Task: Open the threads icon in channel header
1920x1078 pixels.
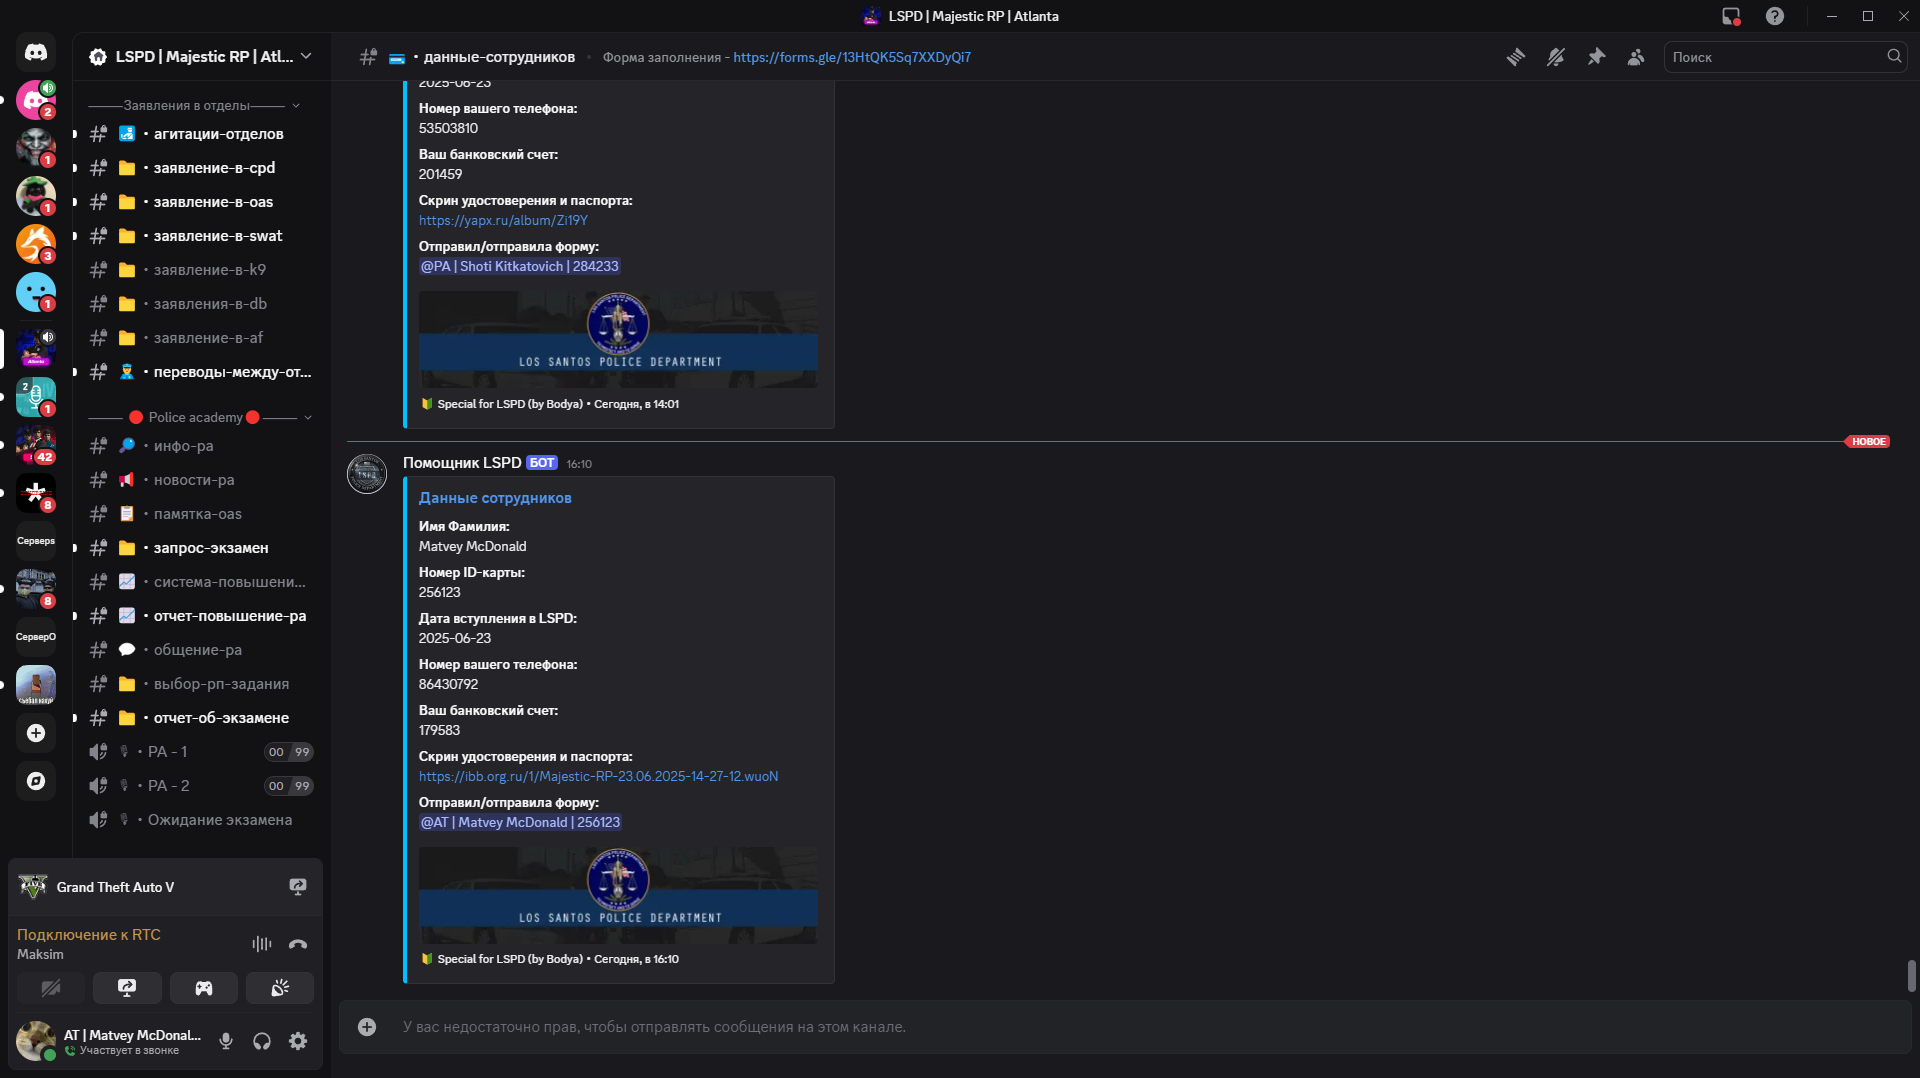Action: [x=1516, y=57]
